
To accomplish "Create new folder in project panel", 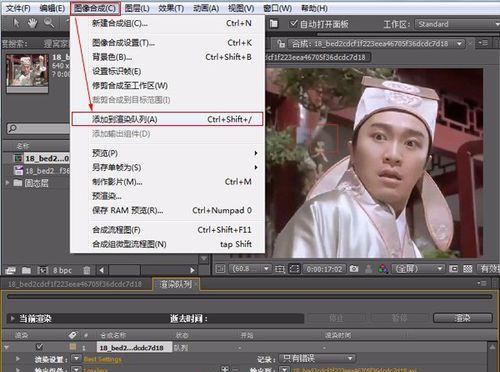I will pos(26,270).
